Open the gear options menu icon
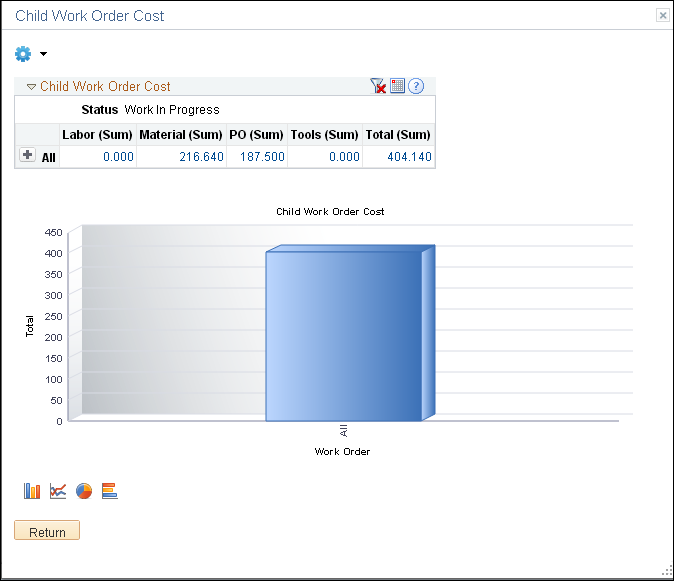 (x=23, y=54)
